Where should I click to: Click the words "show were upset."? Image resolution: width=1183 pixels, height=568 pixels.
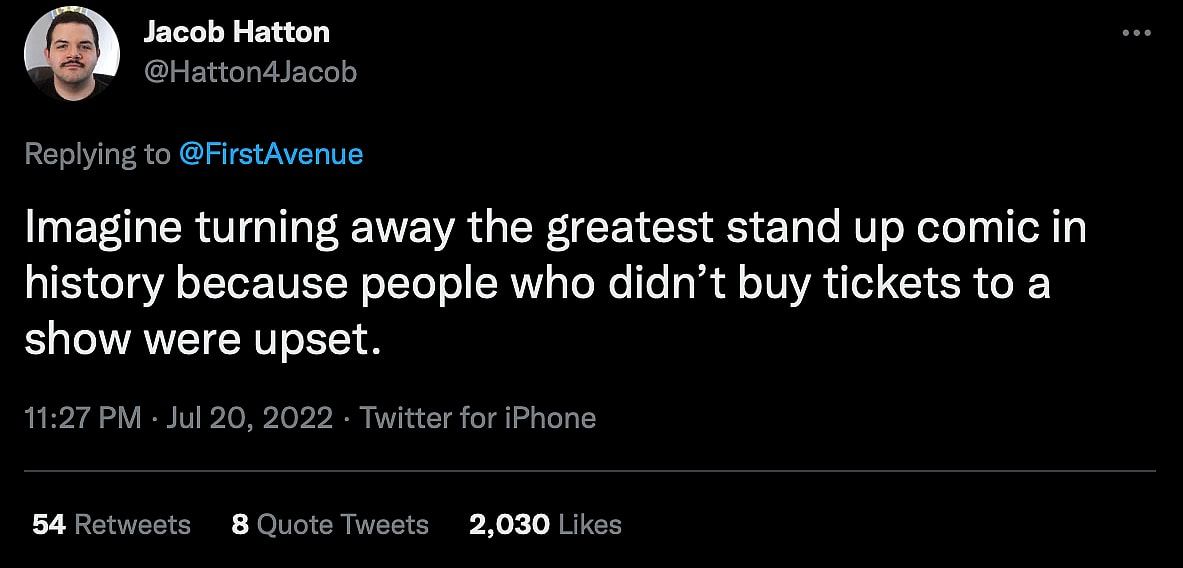click(x=203, y=341)
